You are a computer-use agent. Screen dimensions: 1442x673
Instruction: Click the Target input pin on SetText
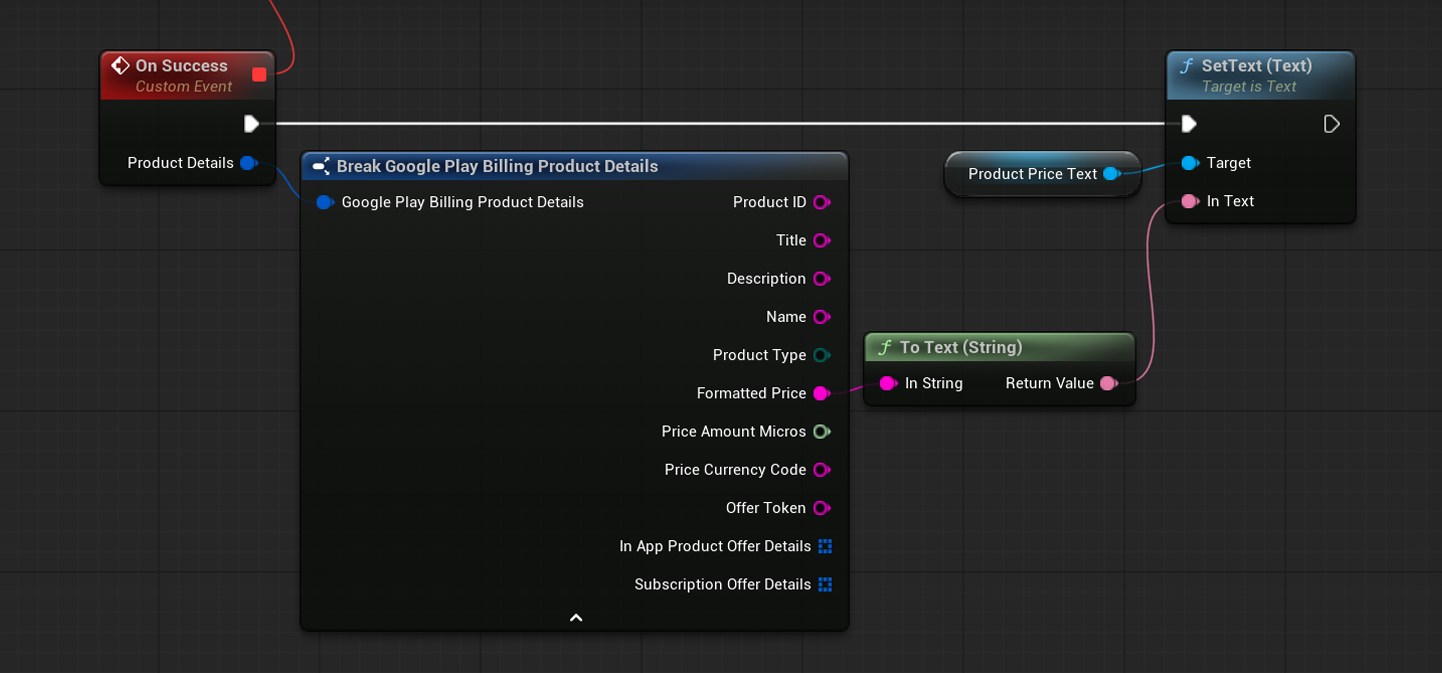click(x=1189, y=163)
